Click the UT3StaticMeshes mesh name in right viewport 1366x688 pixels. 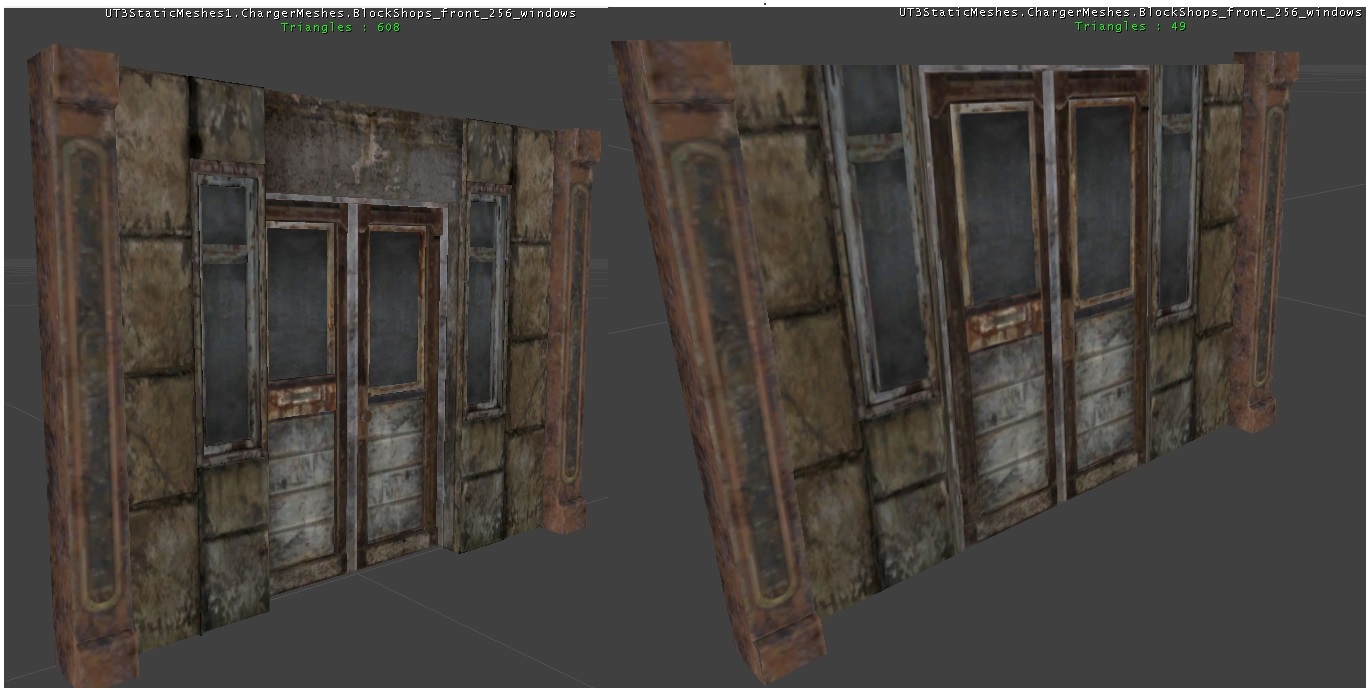pos(1130,13)
